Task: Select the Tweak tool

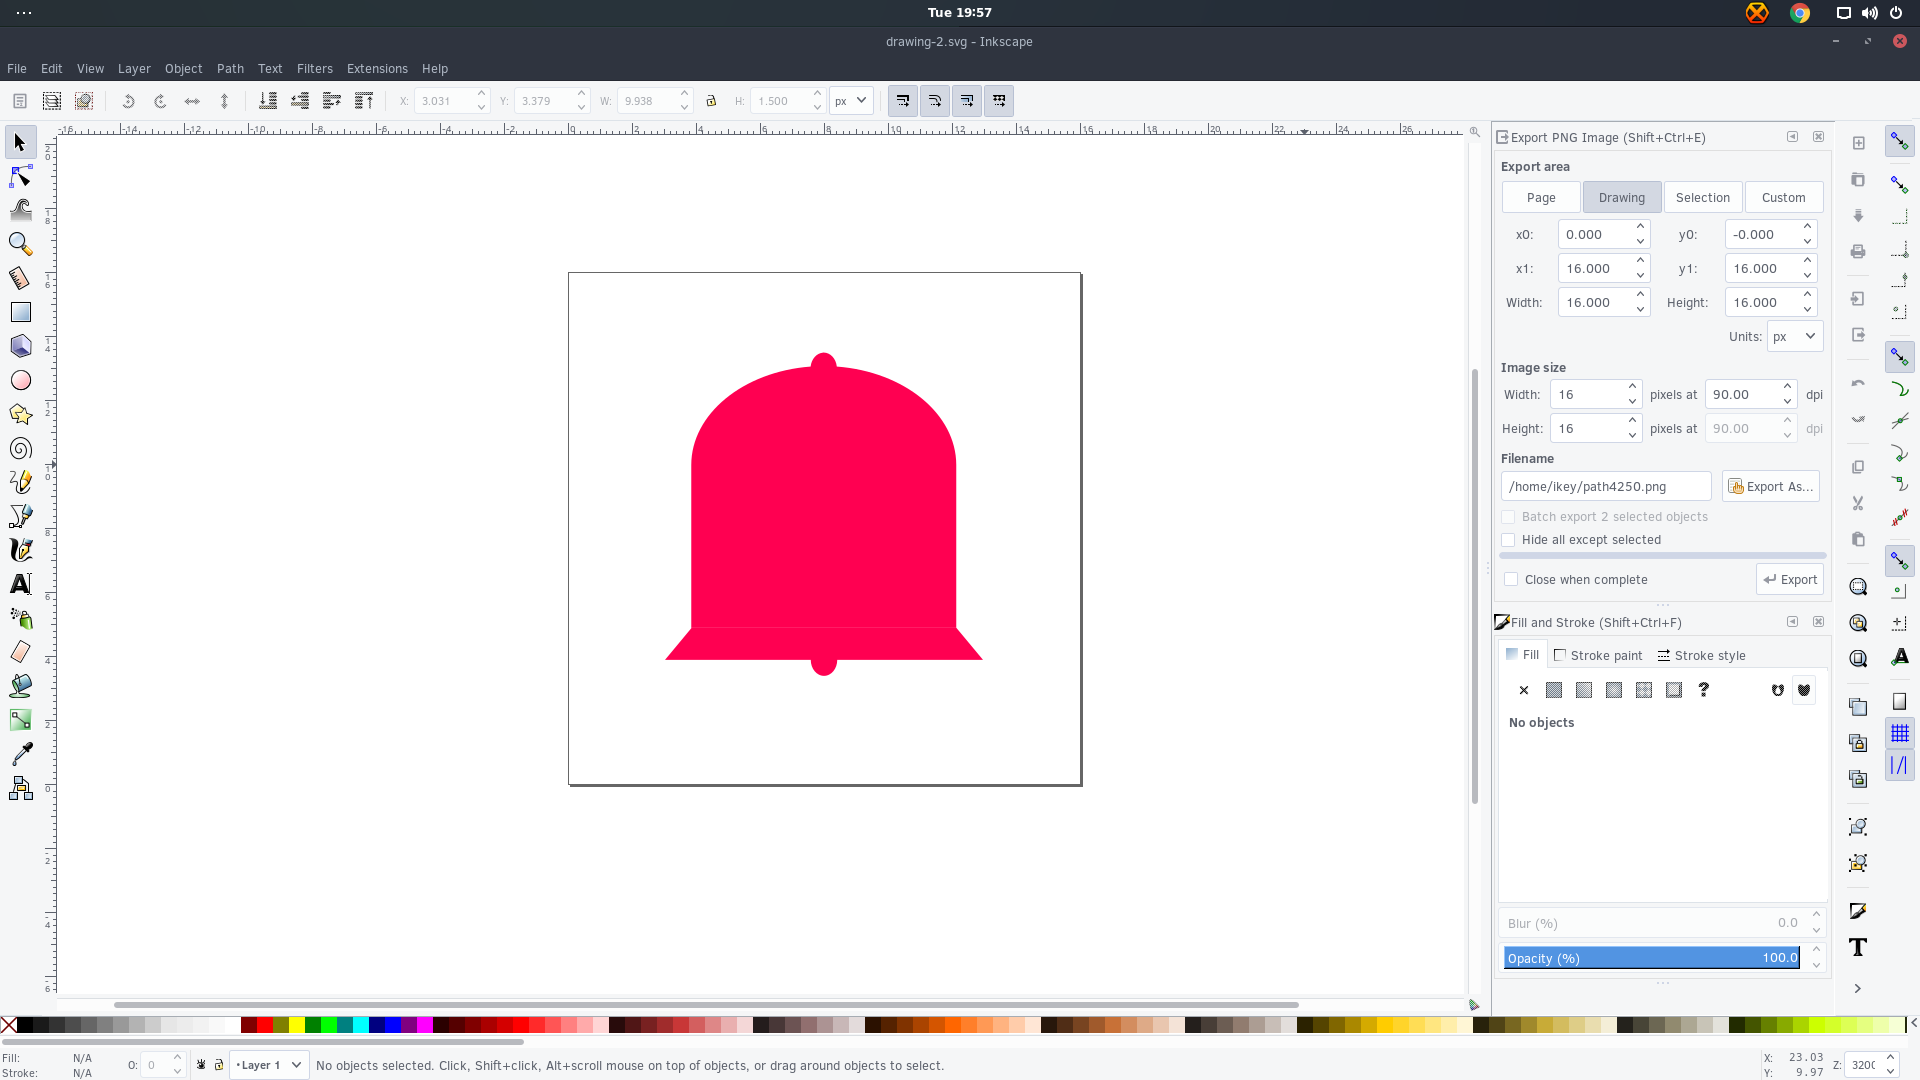Action: (x=20, y=211)
